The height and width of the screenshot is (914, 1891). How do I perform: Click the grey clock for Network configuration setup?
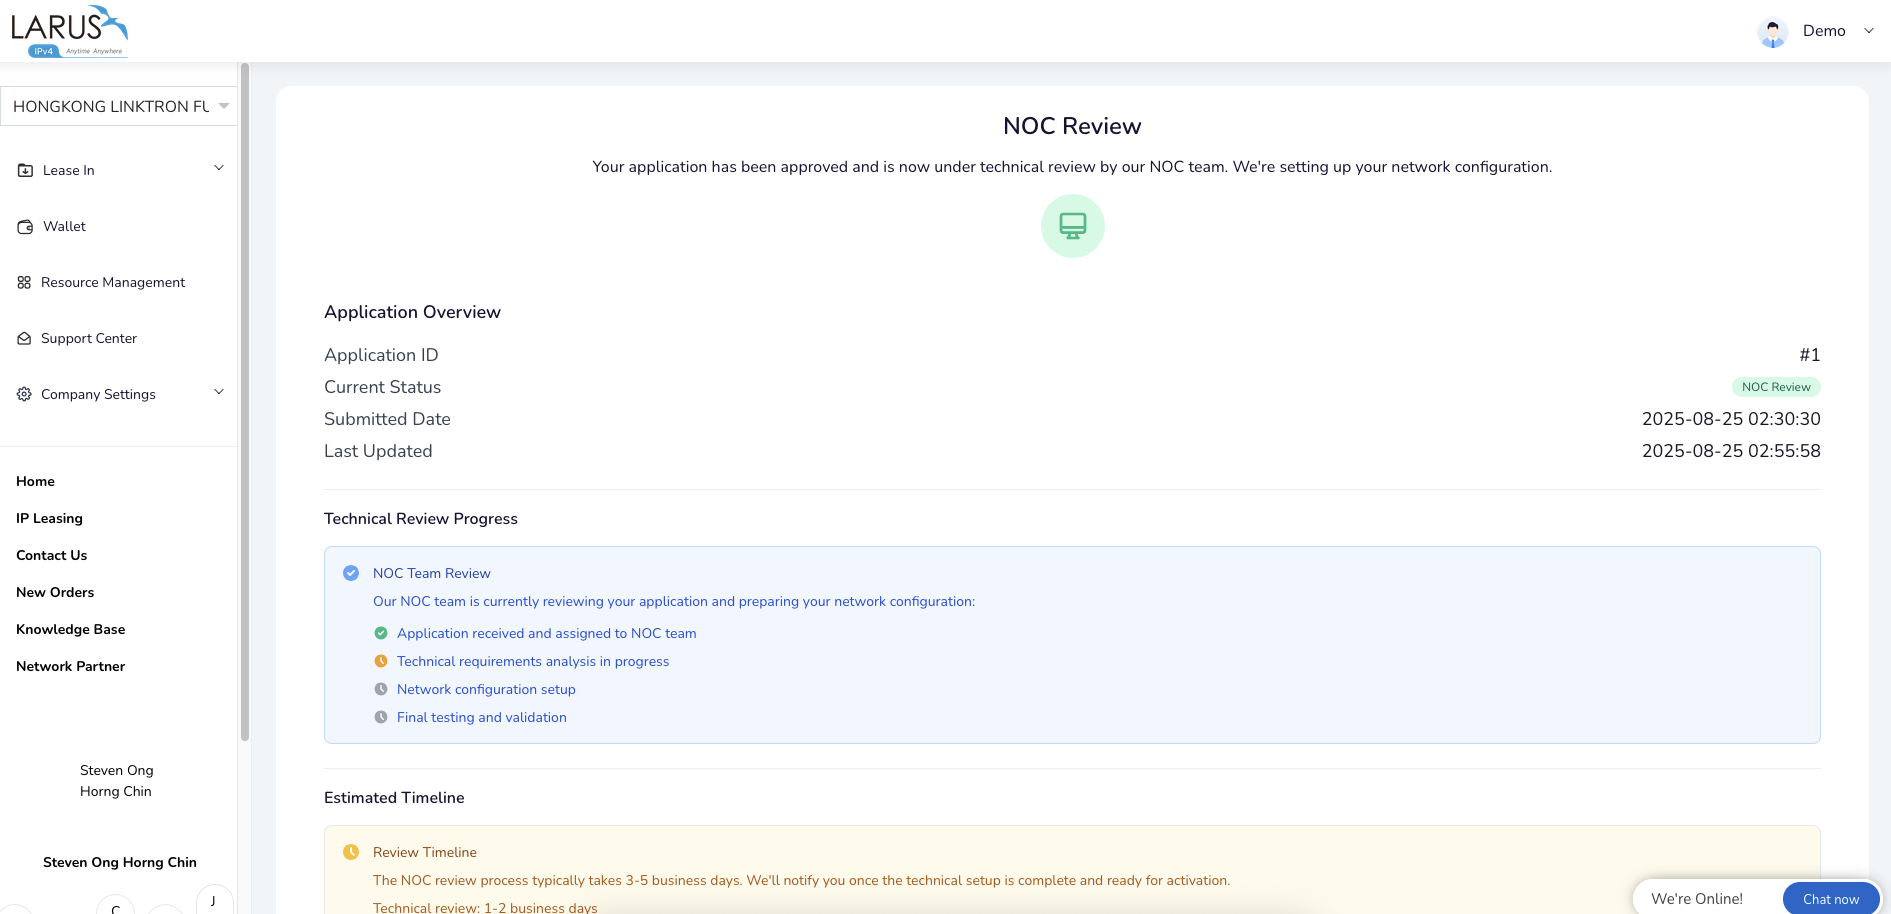381,689
